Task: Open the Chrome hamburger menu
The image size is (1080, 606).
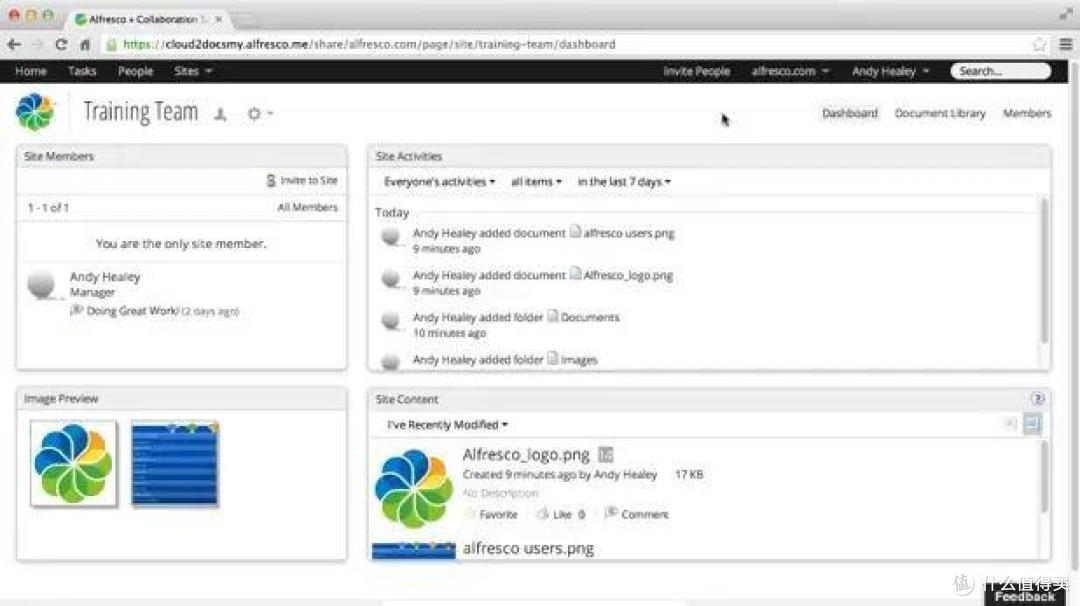Action: (1065, 45)
